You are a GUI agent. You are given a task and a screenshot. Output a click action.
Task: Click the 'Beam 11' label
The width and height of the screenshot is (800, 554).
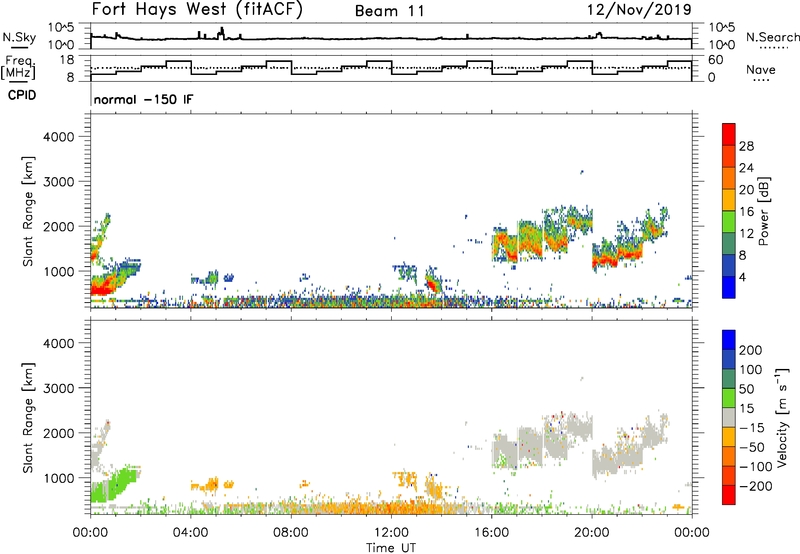[x=389, y=11]
